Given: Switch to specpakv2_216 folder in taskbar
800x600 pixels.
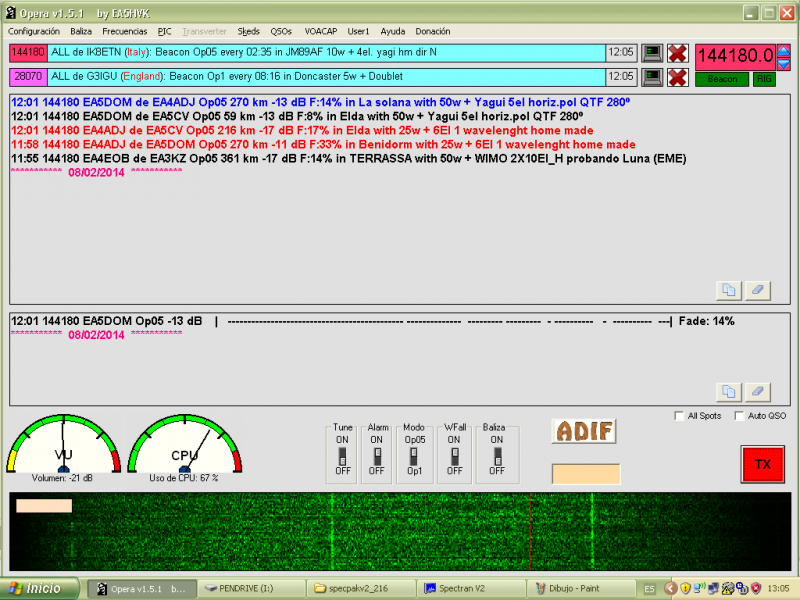Looking at the screenshot, I should [360, 589].
